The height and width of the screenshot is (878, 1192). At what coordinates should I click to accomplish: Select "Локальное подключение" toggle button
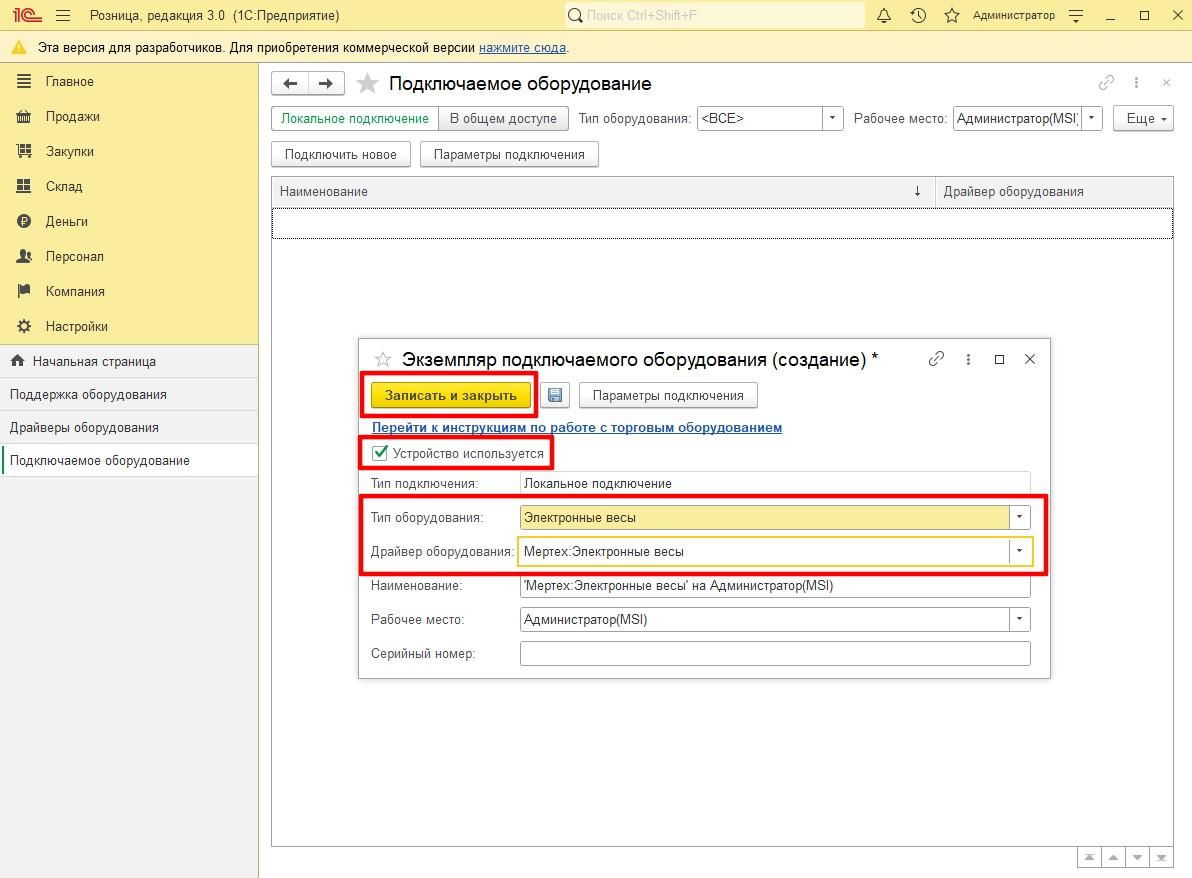click(x=355, y=118)
